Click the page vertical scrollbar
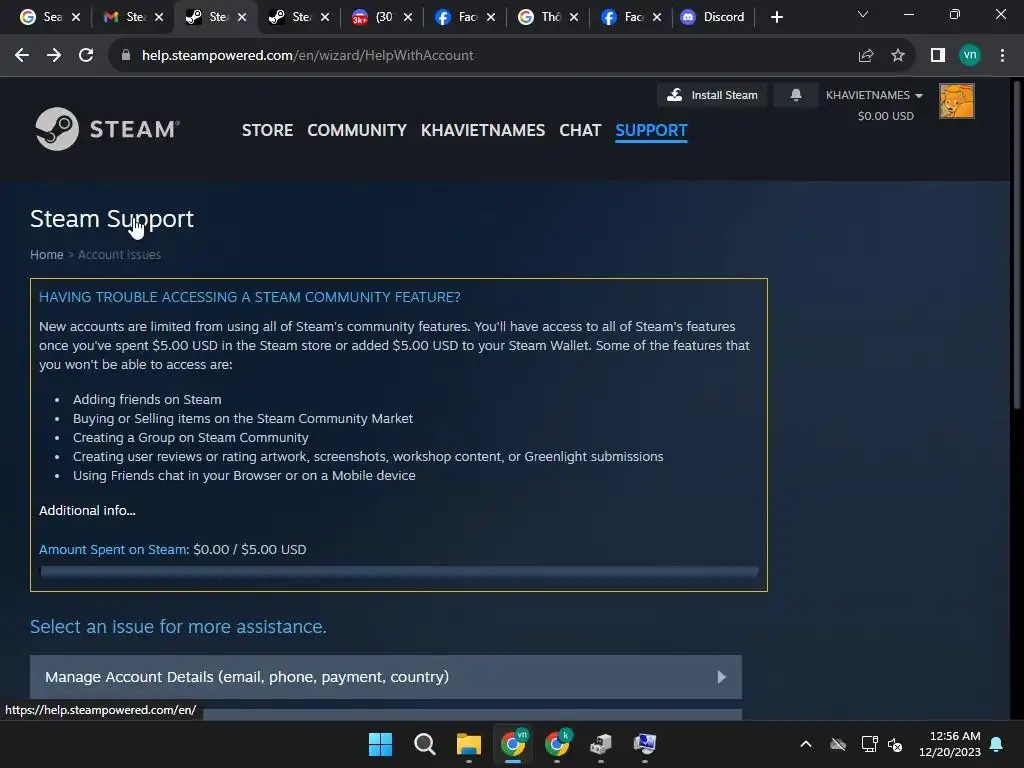The width and height of the screenshot is (1024, 768). tap(1016, 245)
